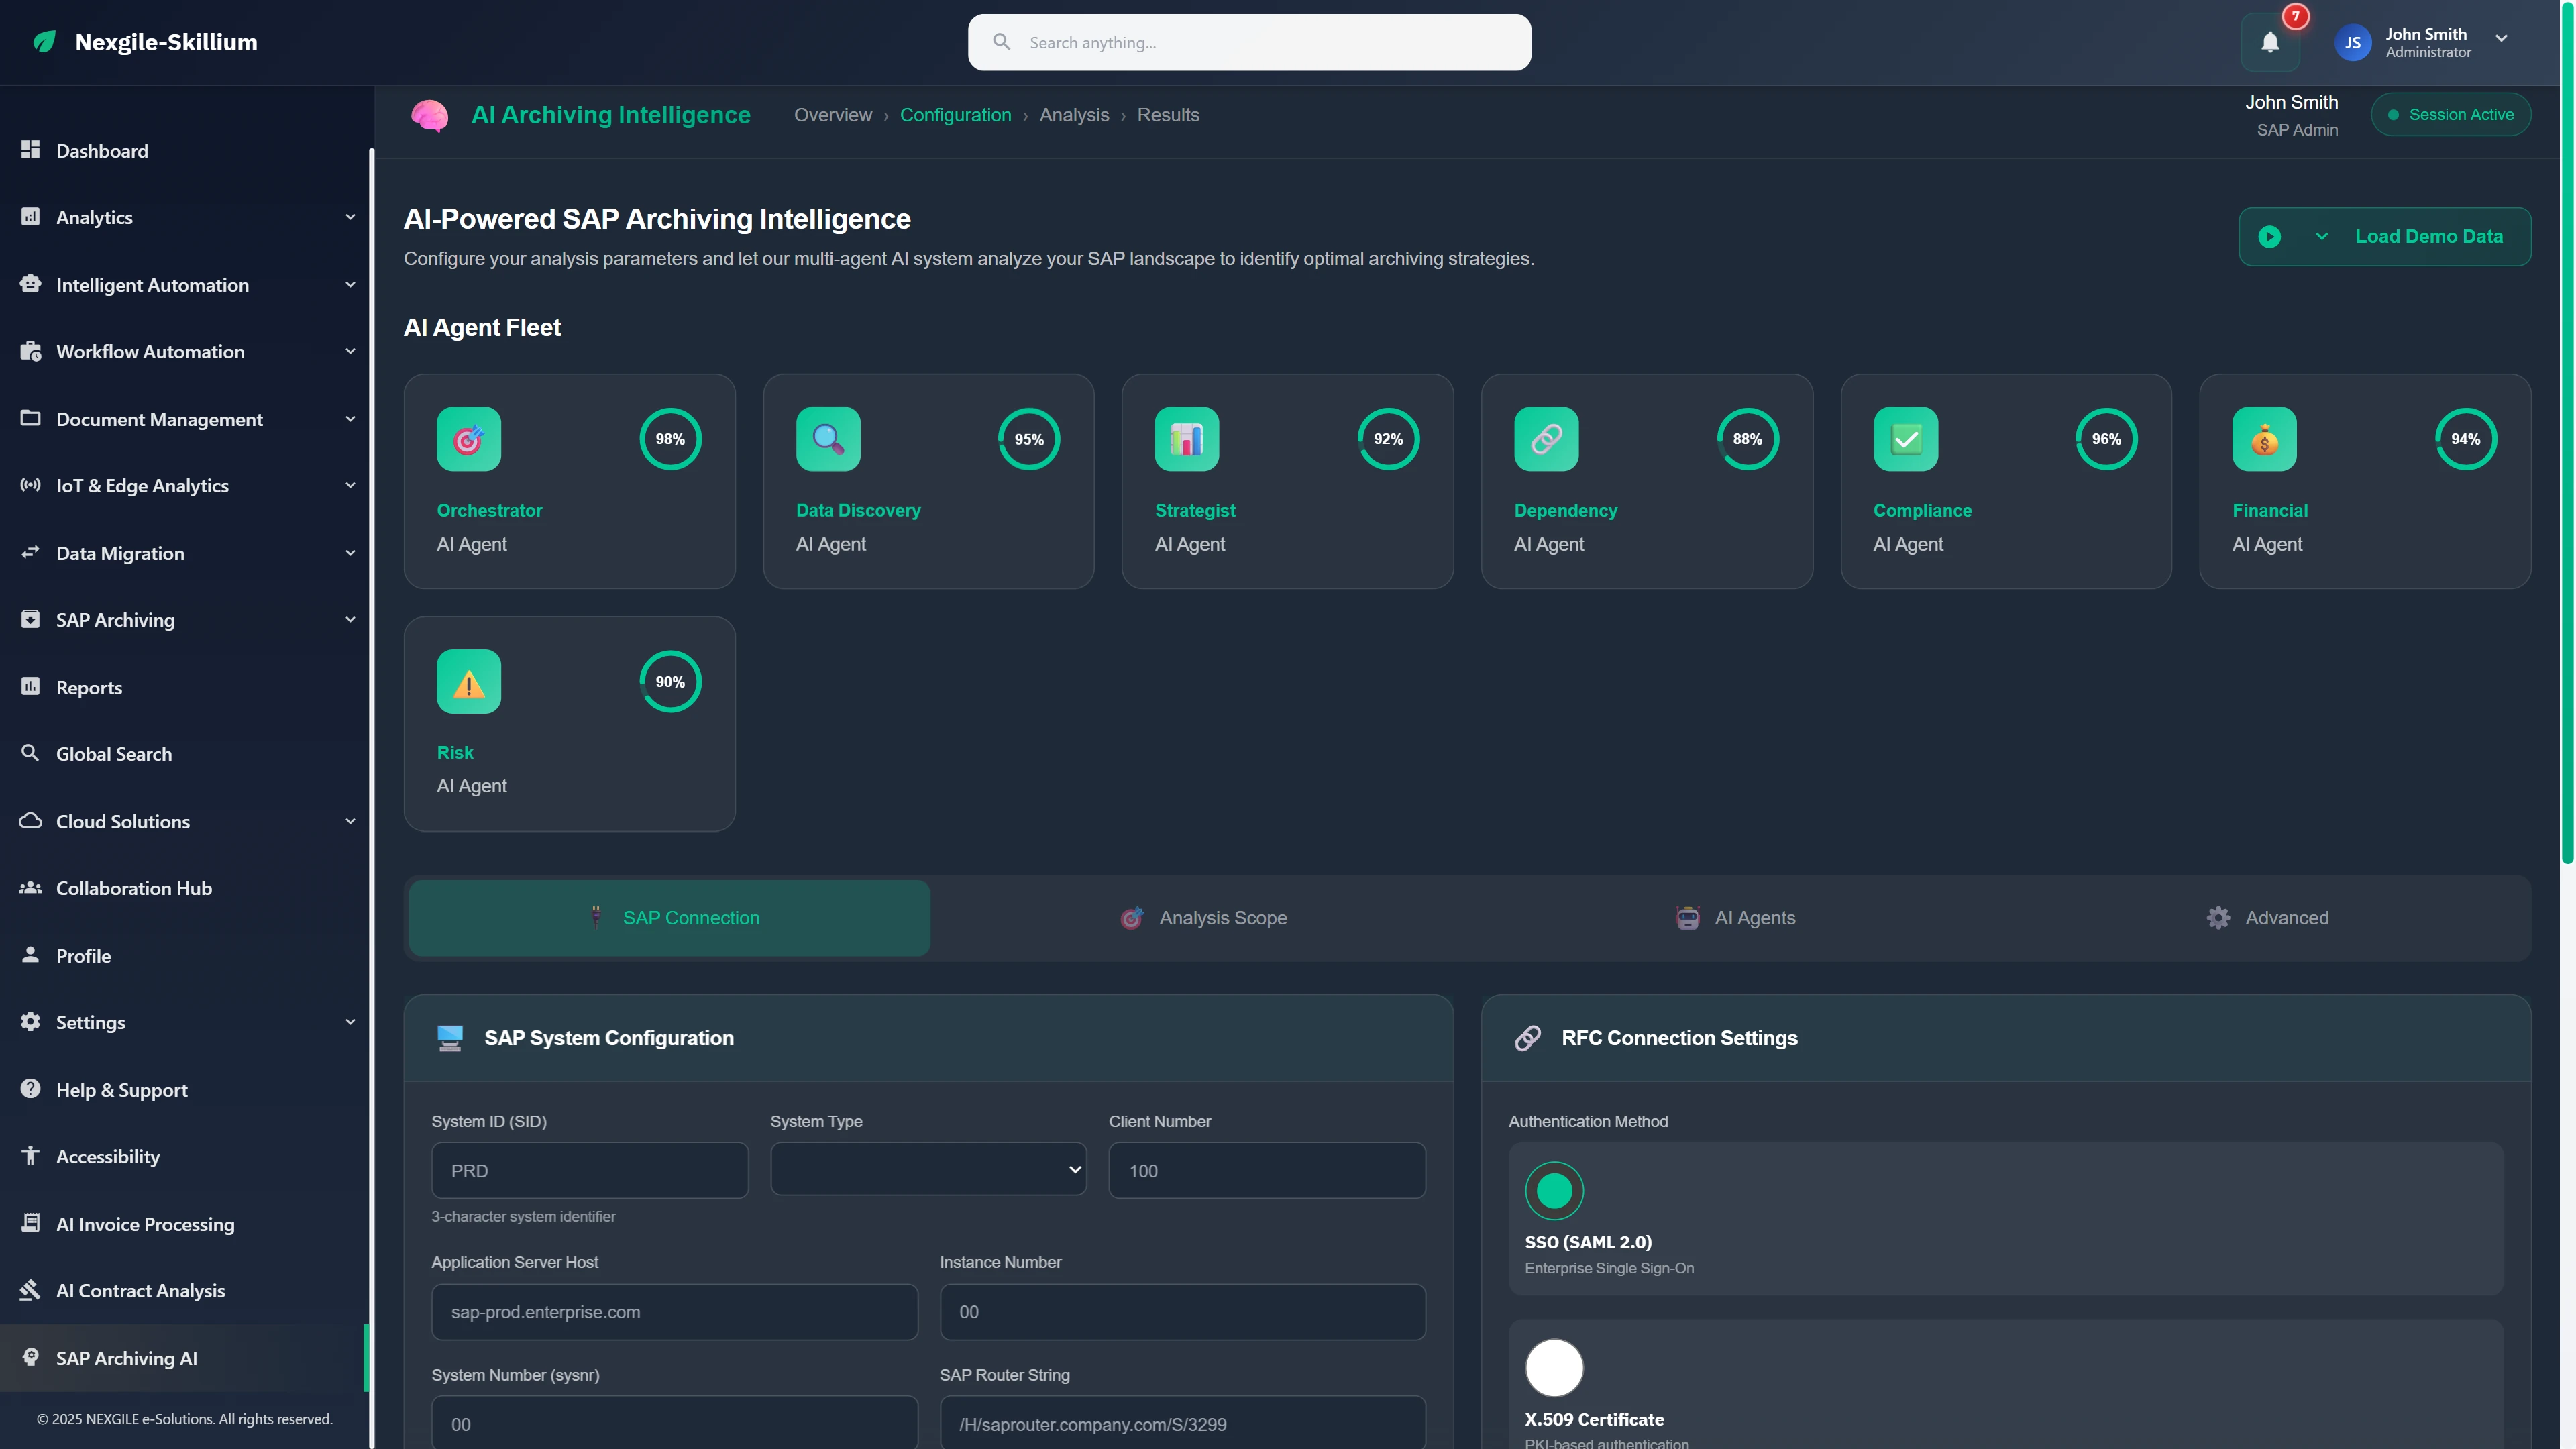2576x1449 pixels.
Task: Click the Dependency agent link icon
Action: [1545, 439]
